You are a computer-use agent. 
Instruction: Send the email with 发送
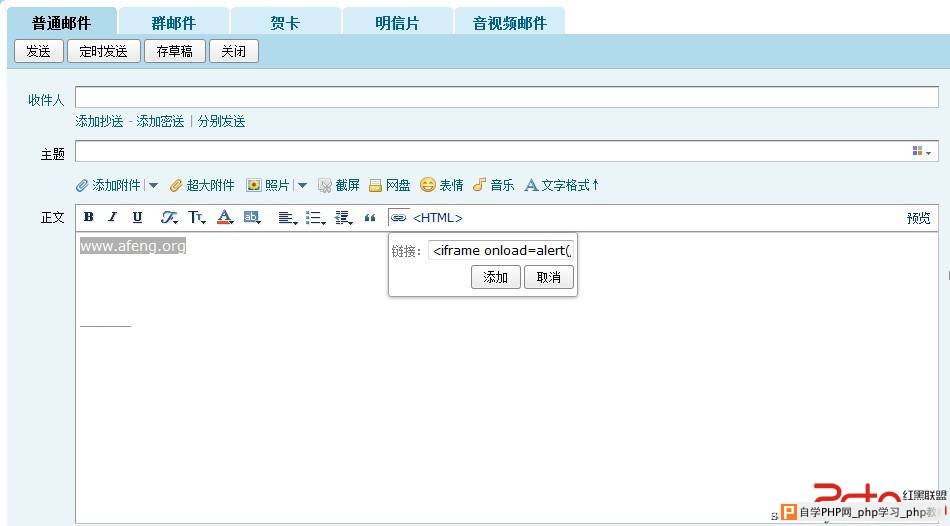pos(38,51)
